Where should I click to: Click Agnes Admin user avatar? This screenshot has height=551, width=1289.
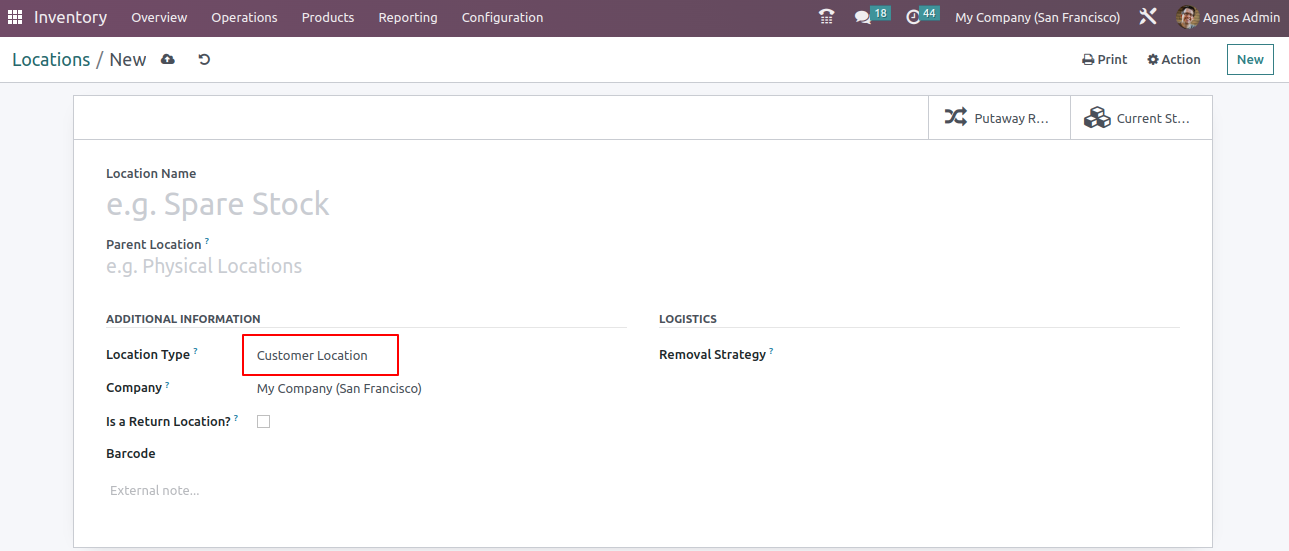[x=1187, y=17]
